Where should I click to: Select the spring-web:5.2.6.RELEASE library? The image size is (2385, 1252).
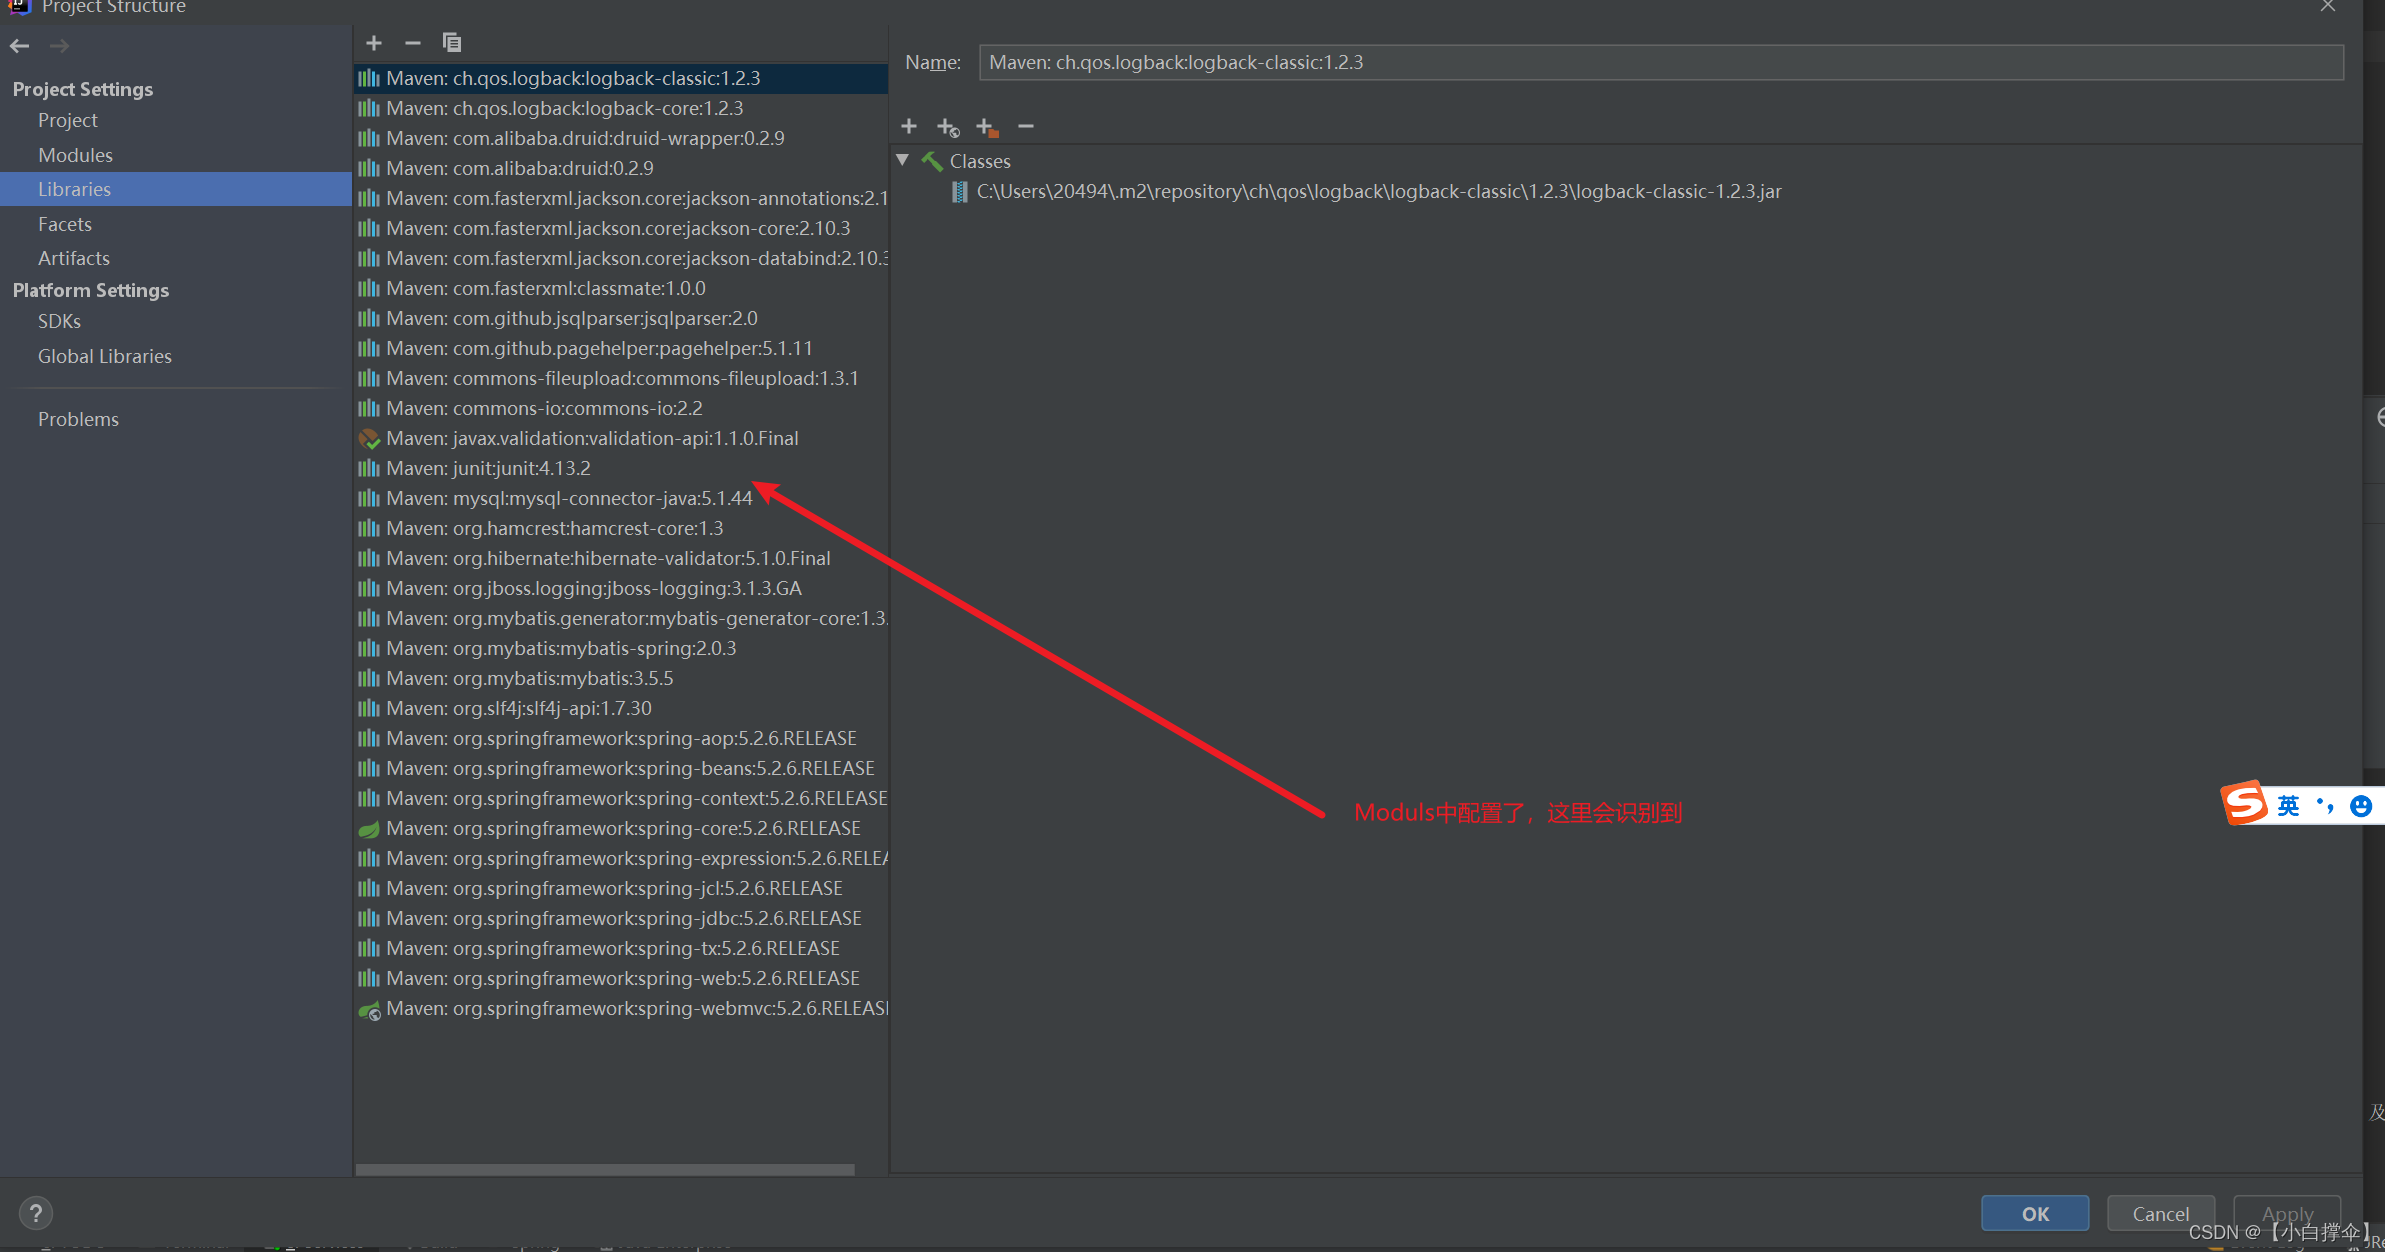[x=620, y=978]
